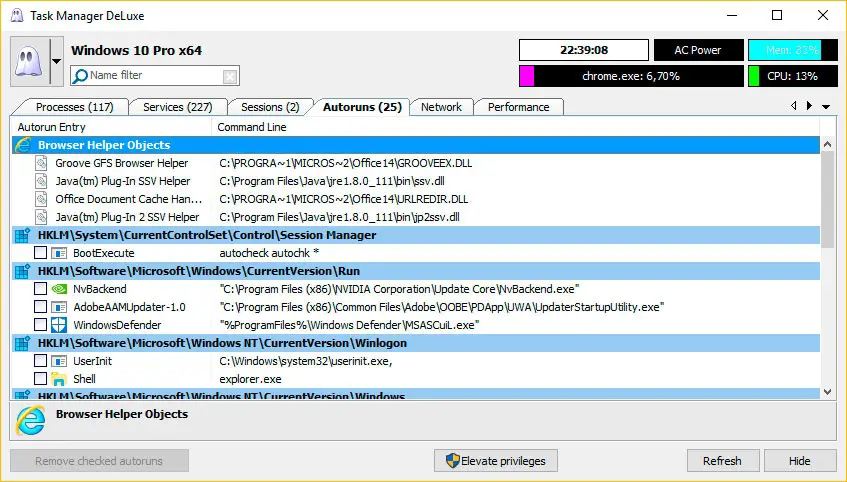Select the autocheck autochk * command
Image resolution: width=847 pixels, height=482 pixels.
269,253
